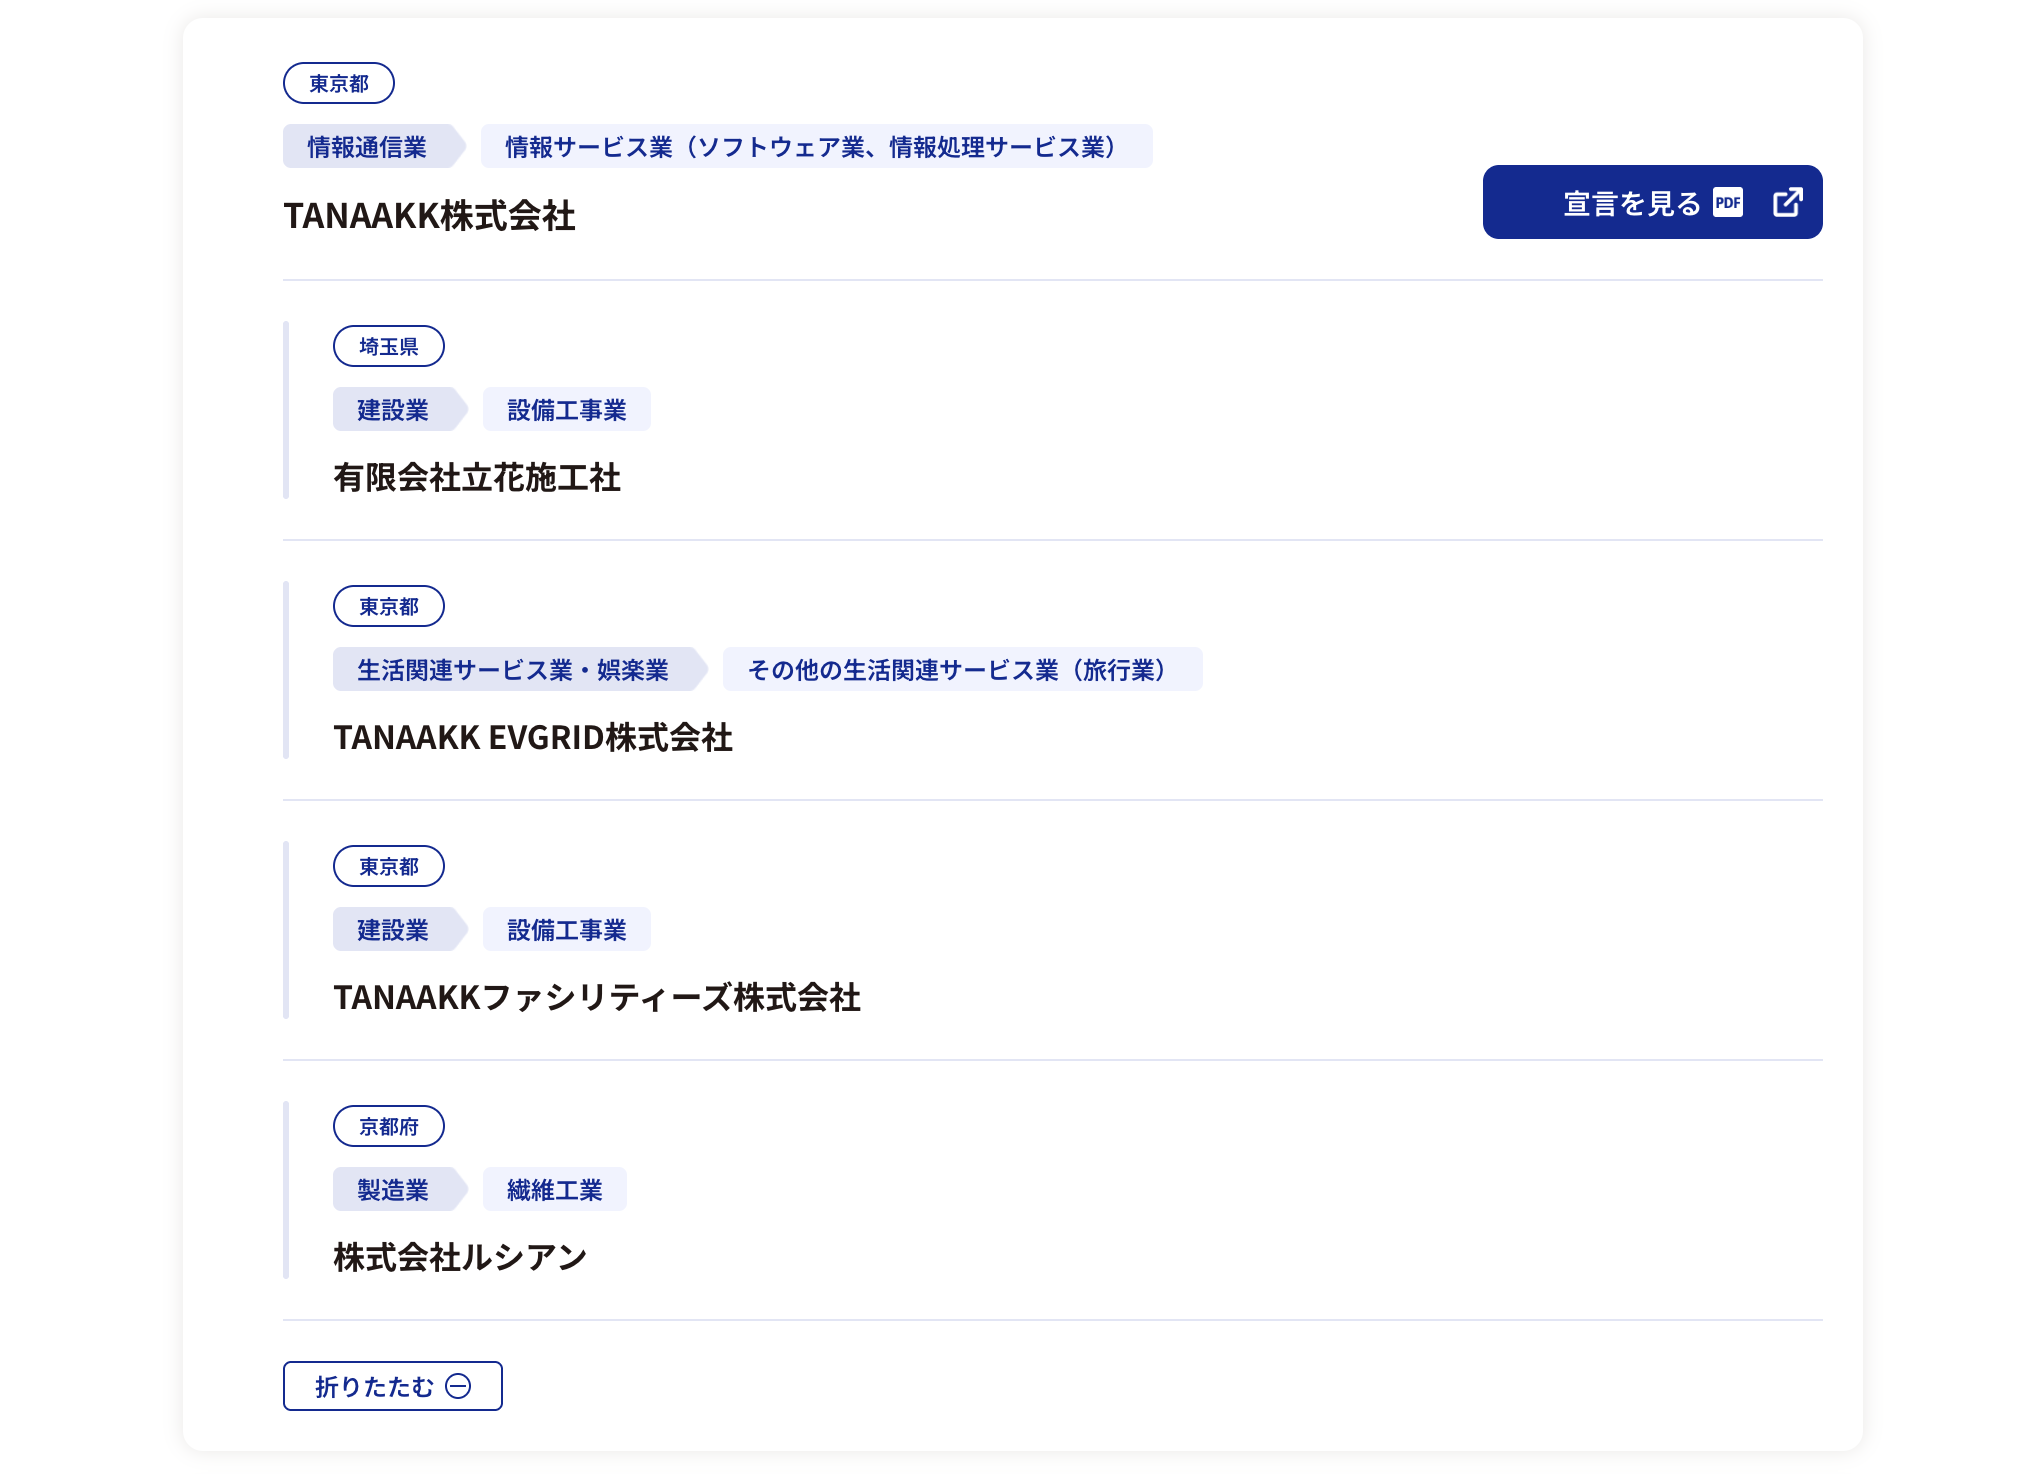Click the external link icon
The image size is (2030, 1474).
(1788, 202)
